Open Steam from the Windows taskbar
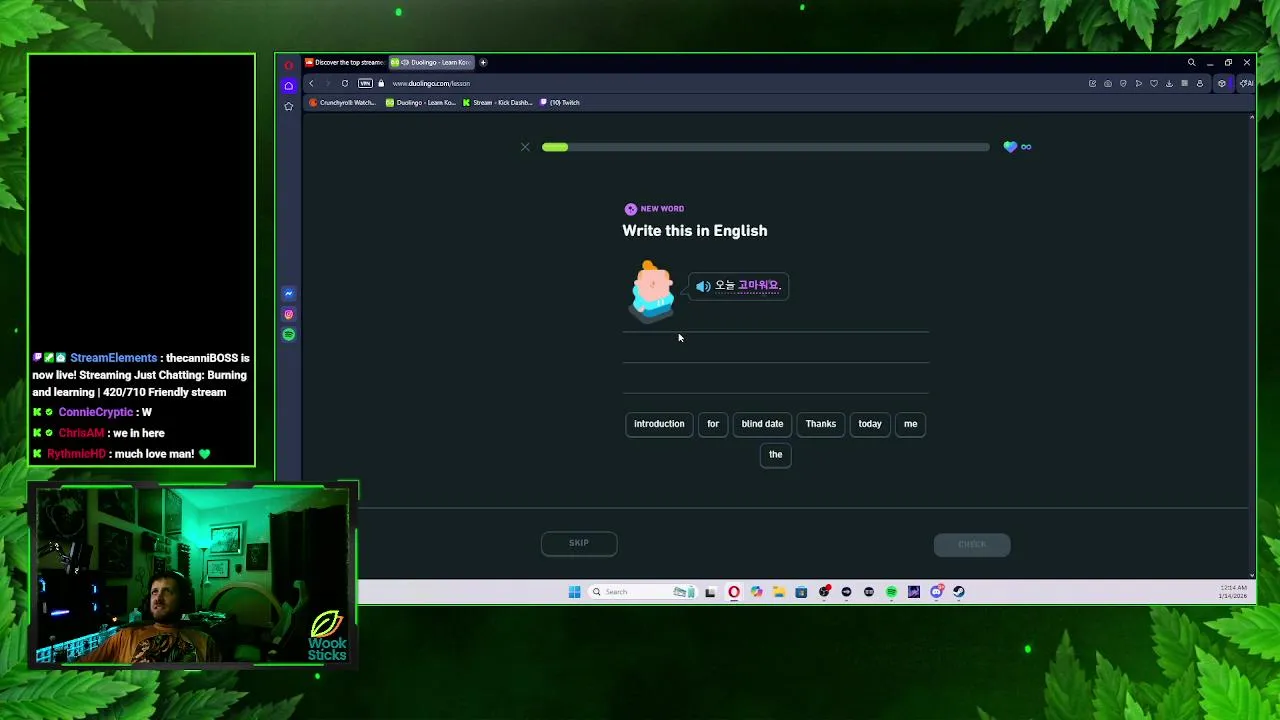This screenshot has height=720, width=1280. pos(959,592)
